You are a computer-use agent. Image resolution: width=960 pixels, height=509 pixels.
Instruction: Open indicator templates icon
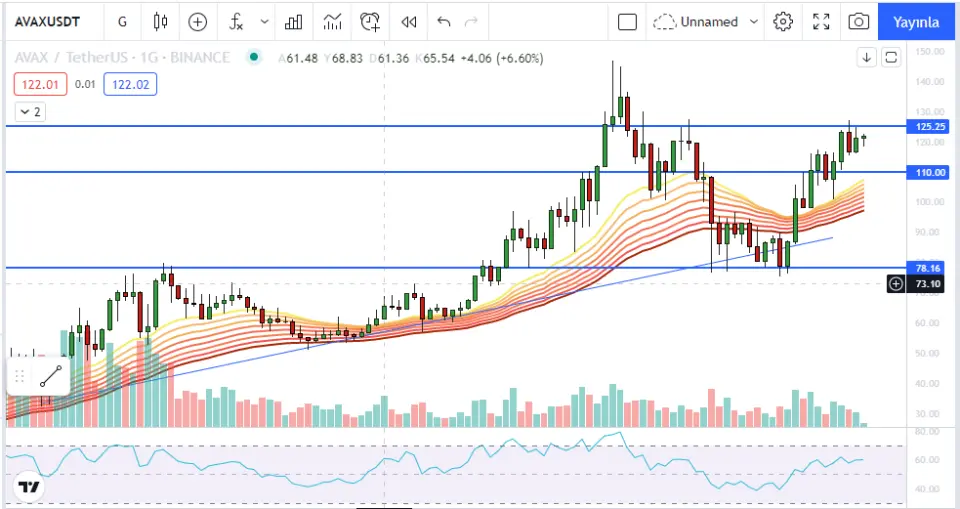(x=333, y=21)
